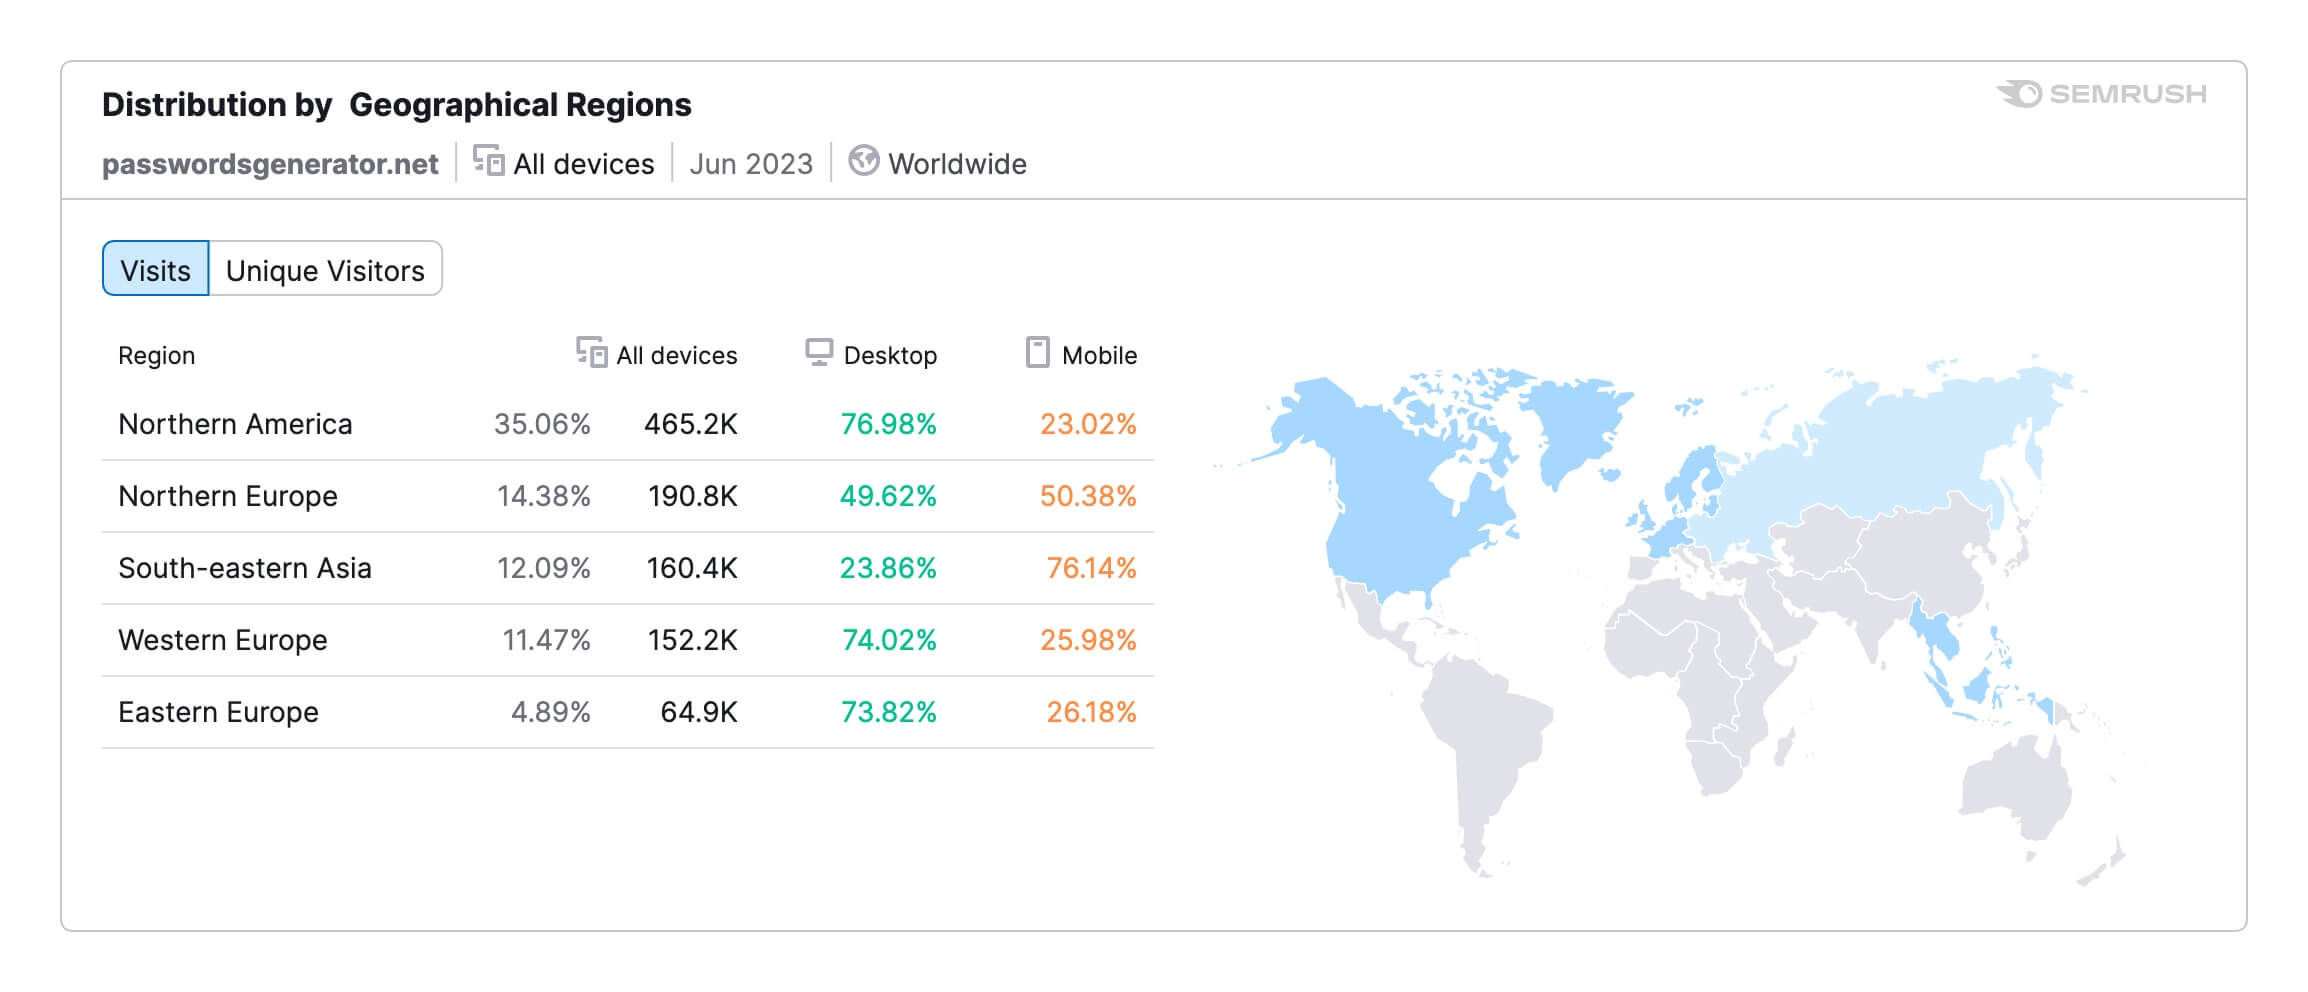
Task: Click North America on the world map
Action: click(x=1400, y=500)
